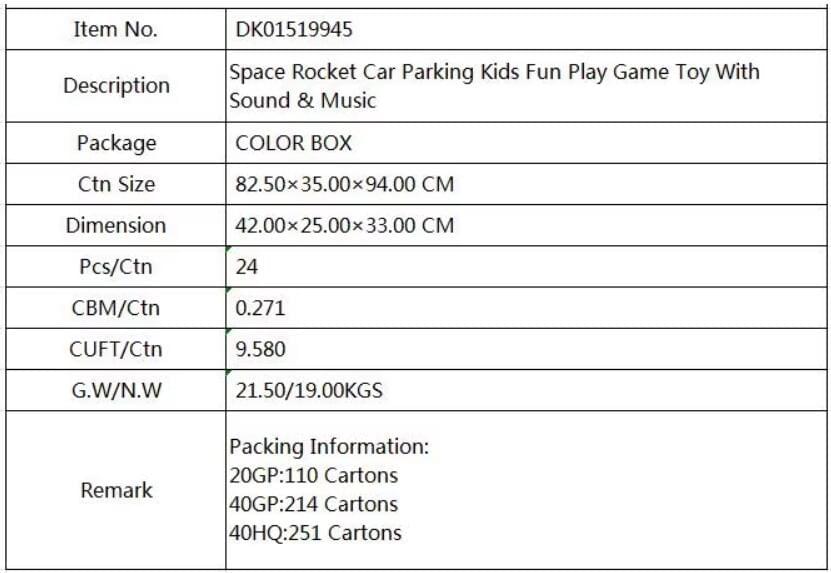Click the "Remark" label cell
Image resolution: width=831 pixels, height=573 pixels.
(x=116, y=490)
